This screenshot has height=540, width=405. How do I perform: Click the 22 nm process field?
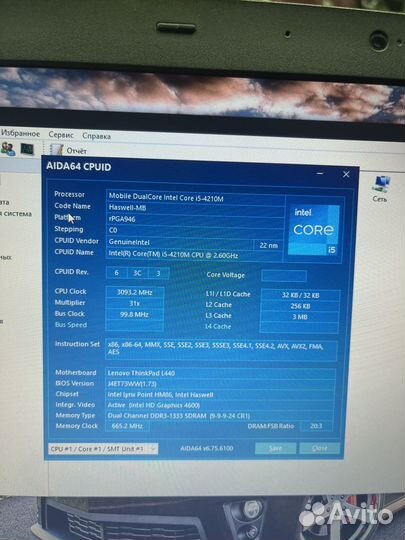point(269,245)
